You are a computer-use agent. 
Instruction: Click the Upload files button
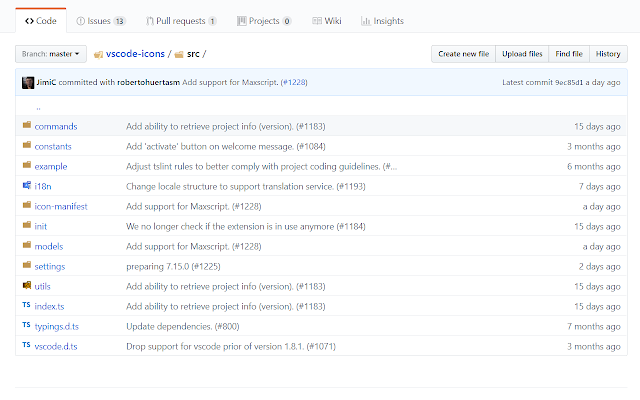[522, 54]
